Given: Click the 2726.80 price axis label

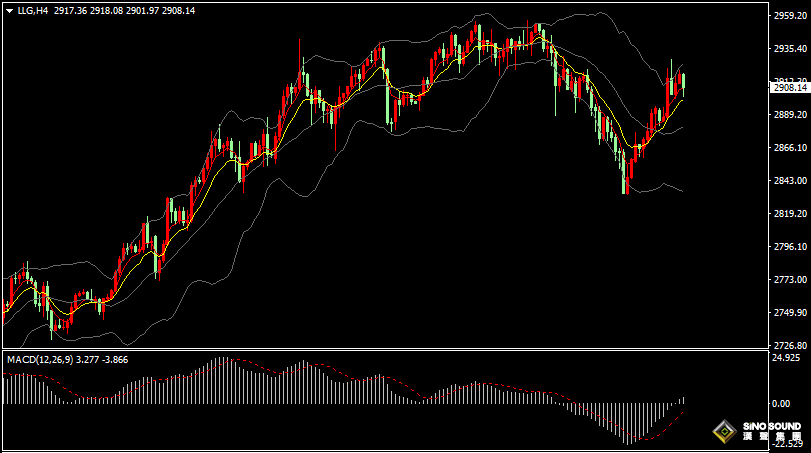Looking at the screenshot, I should (x=790, y=345).
